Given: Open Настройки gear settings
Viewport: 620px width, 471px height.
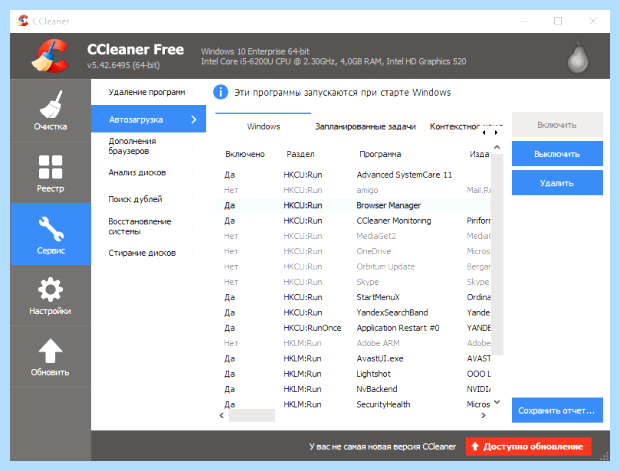Looking at the screenshot, I should pos(50,295).
